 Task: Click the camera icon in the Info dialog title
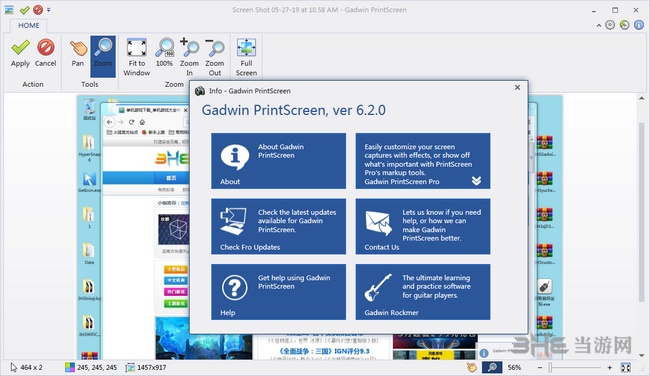[x=200, y=91]
